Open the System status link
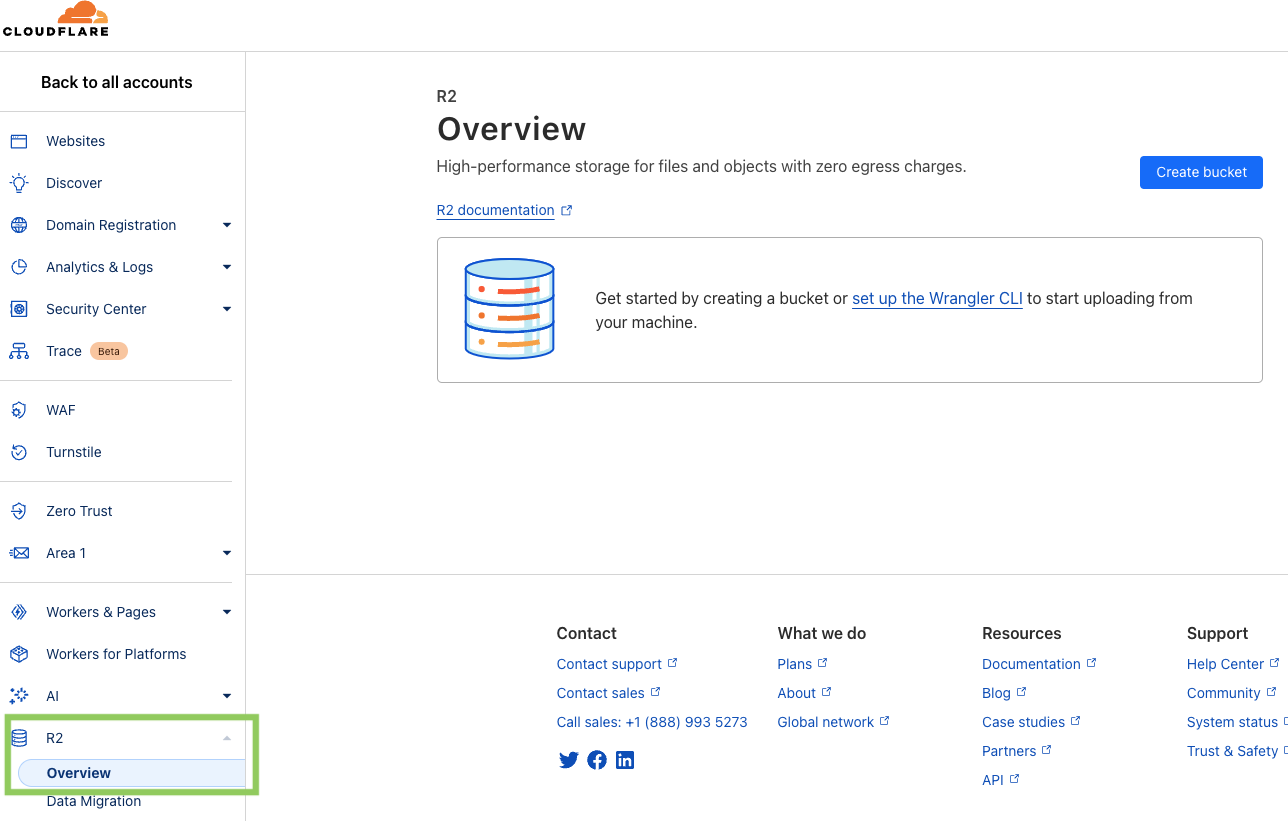The image size is (1288, 821). click(1233, 722)
